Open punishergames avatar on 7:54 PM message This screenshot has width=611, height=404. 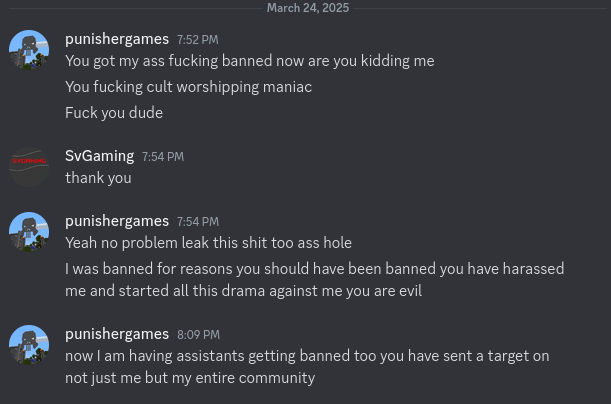point(29,232)
